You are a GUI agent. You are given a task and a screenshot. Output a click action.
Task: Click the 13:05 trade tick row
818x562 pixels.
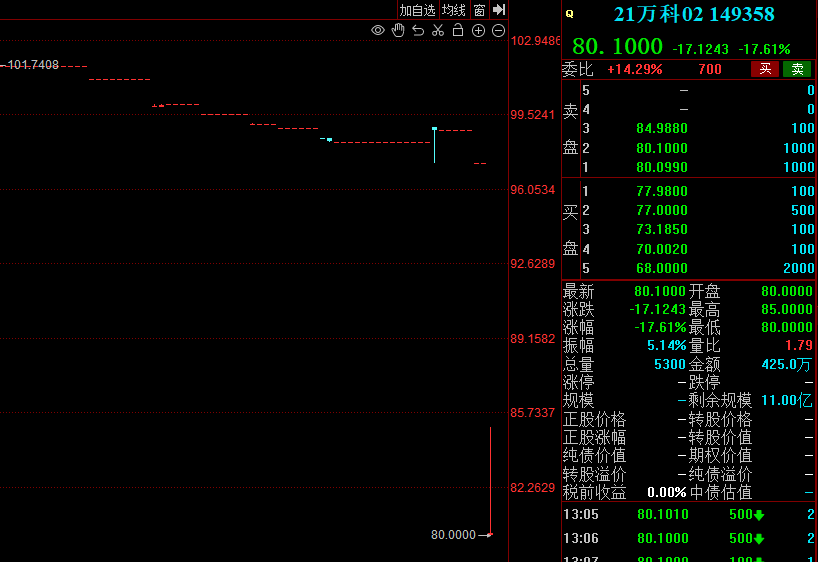690,515
